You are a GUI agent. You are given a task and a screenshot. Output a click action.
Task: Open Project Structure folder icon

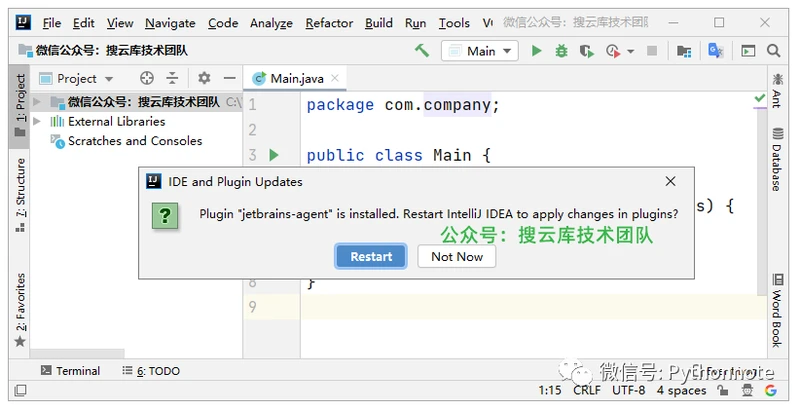(x=684, y=51)
